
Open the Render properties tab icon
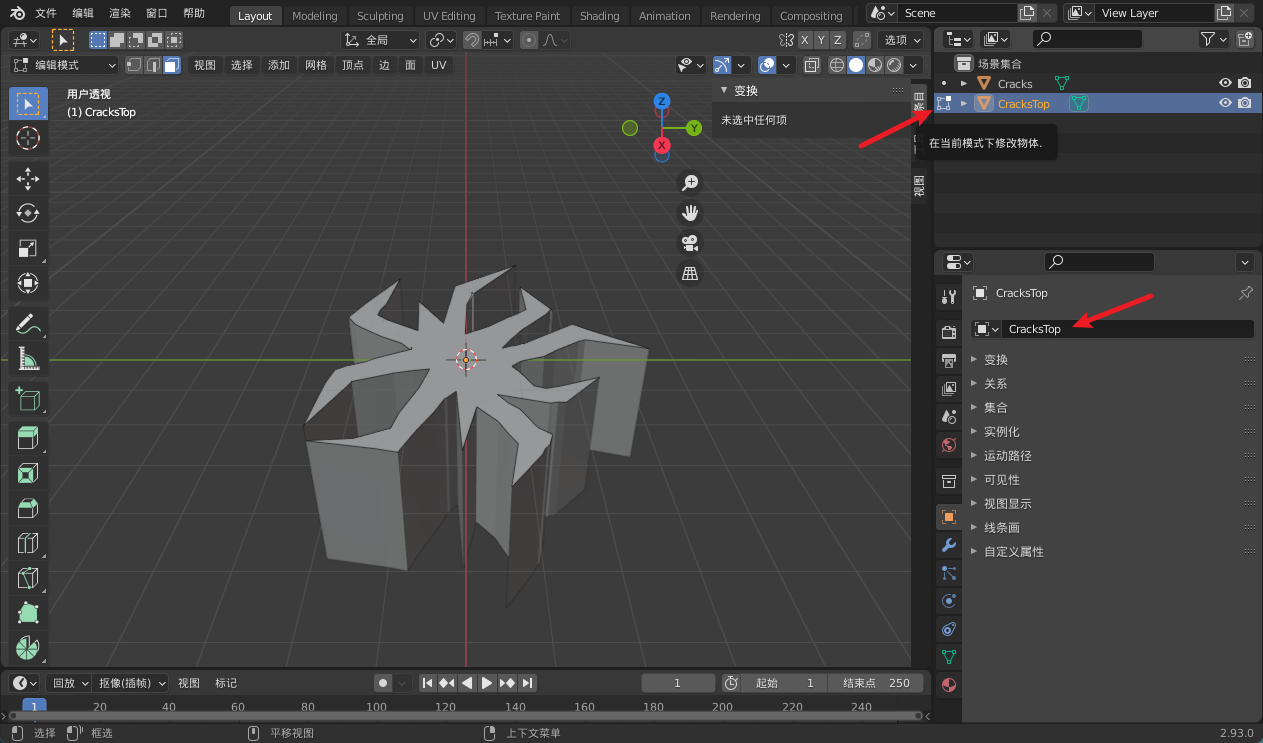click(x=949, y=332)
